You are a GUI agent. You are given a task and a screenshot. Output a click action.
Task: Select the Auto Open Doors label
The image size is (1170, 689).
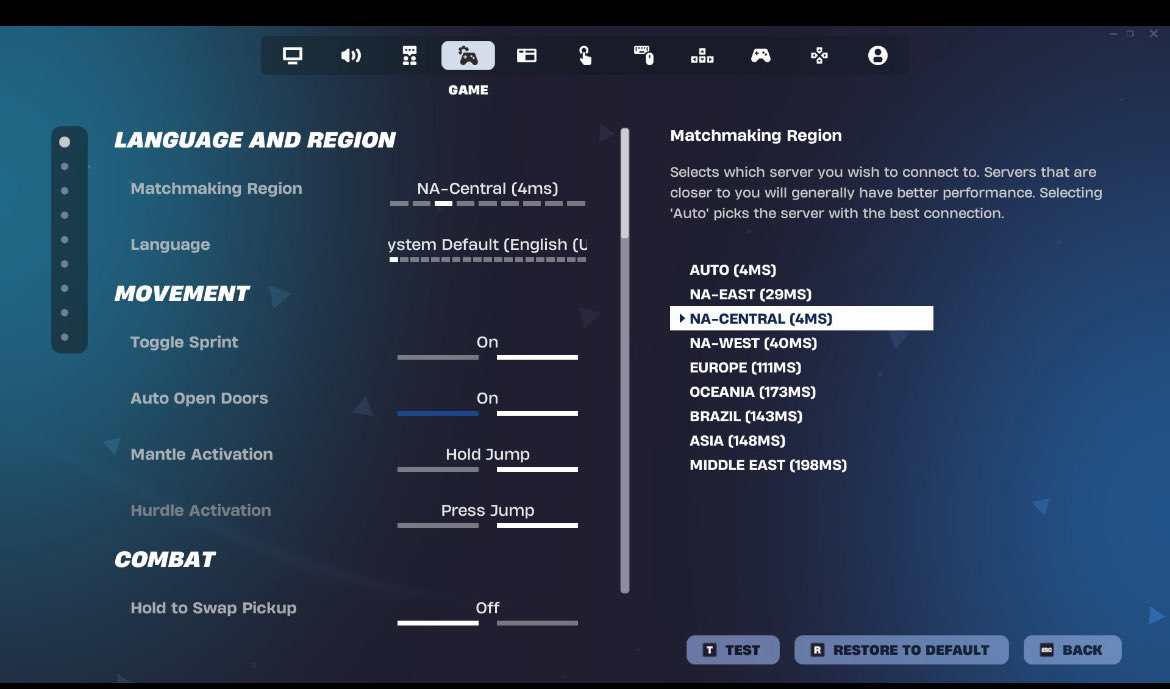click(x=199, y=398)
